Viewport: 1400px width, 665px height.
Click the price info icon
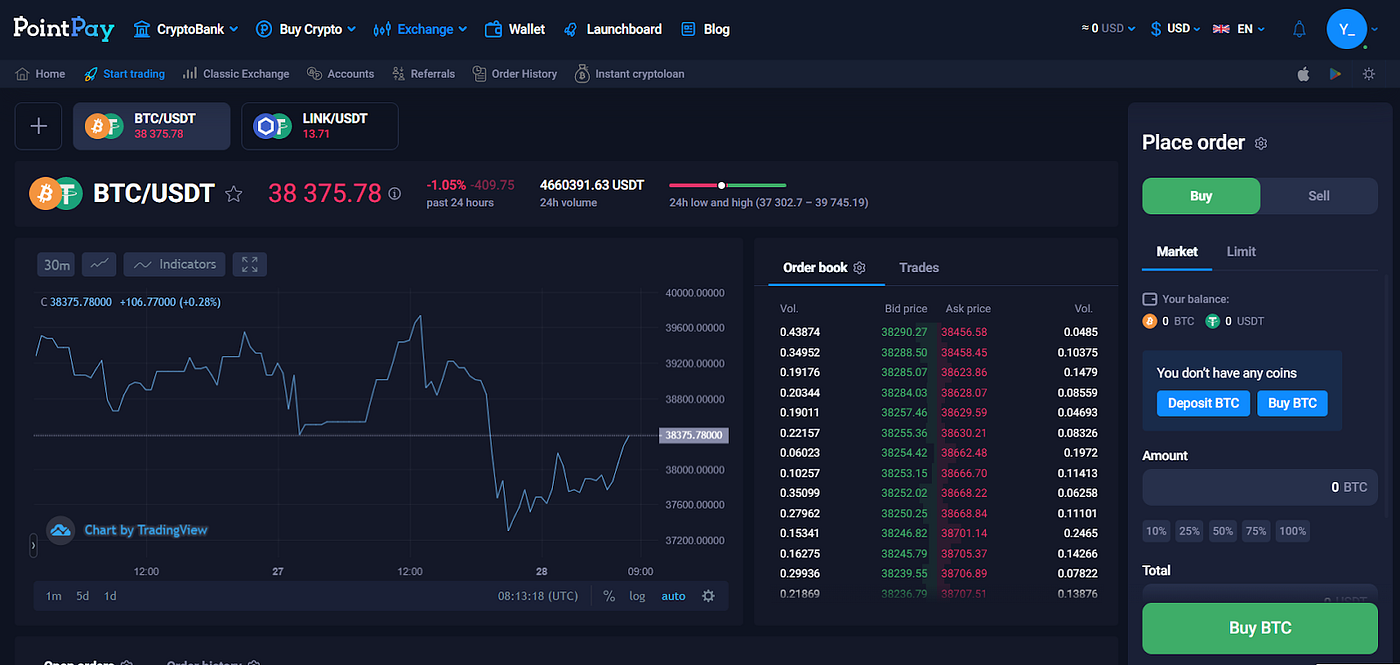pyautogui.click(x=394, y=194)
